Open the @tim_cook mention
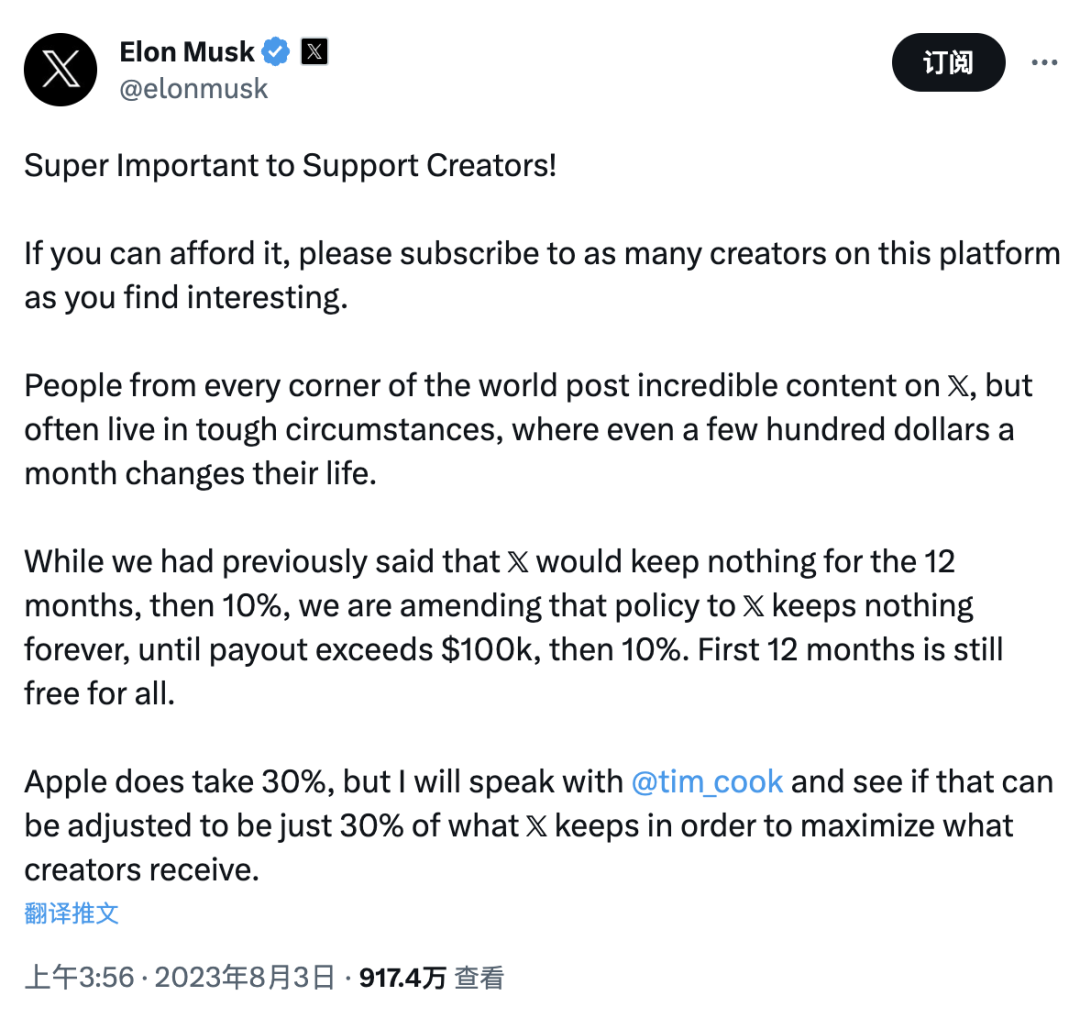 tap(707, 782)
